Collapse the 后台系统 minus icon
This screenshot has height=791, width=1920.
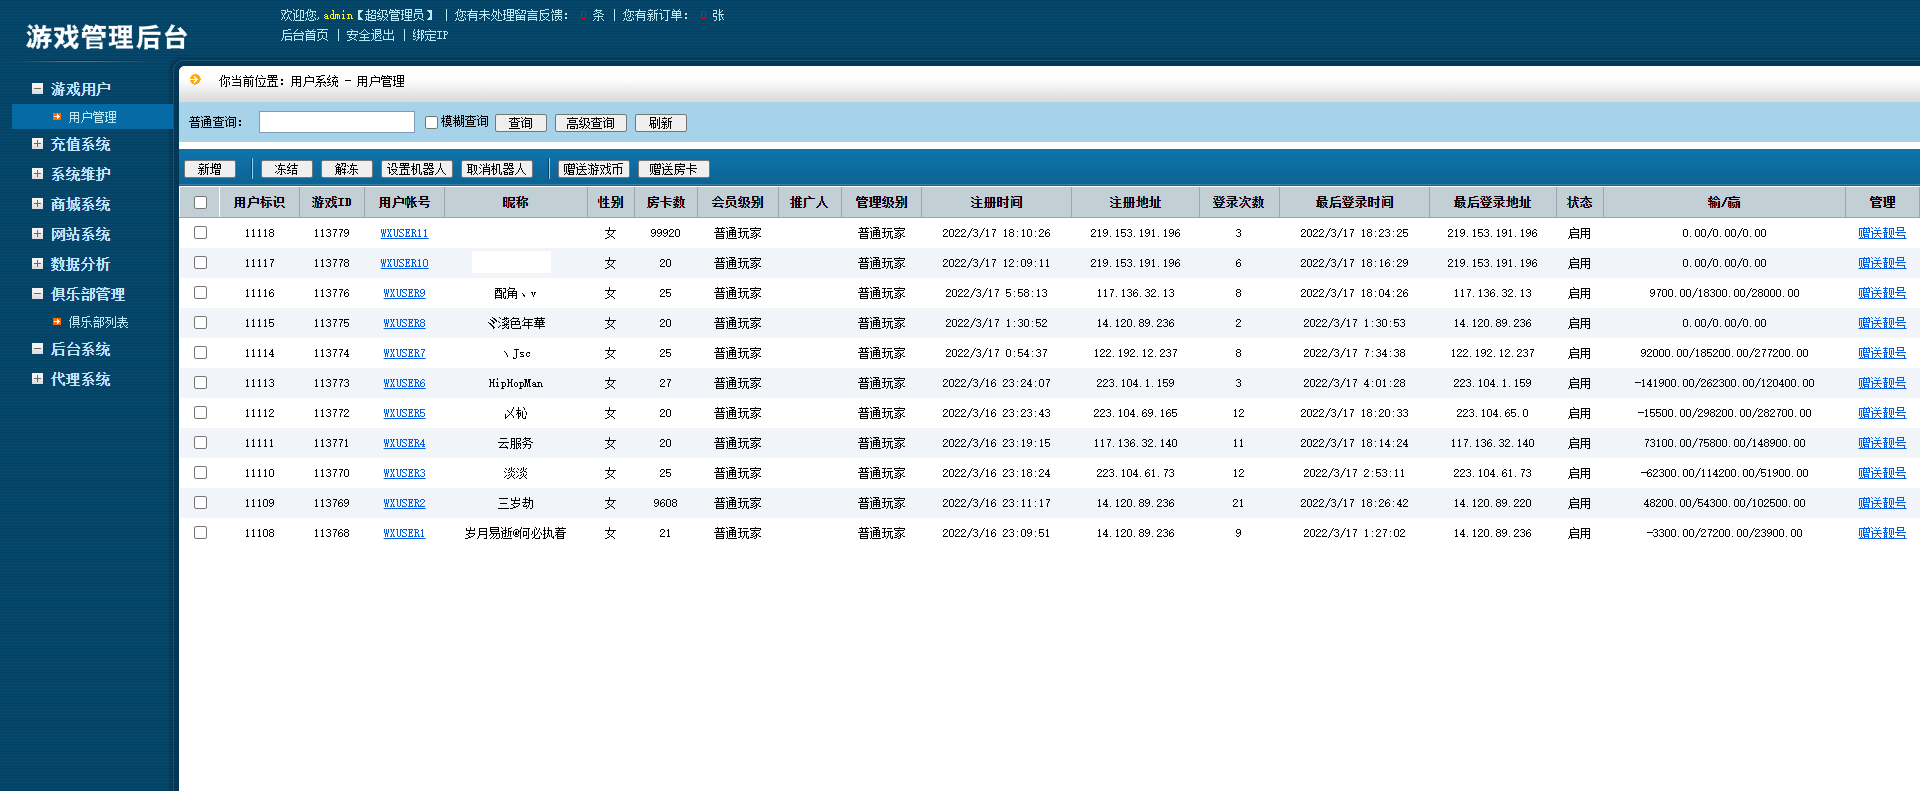[x=37, y=349]
